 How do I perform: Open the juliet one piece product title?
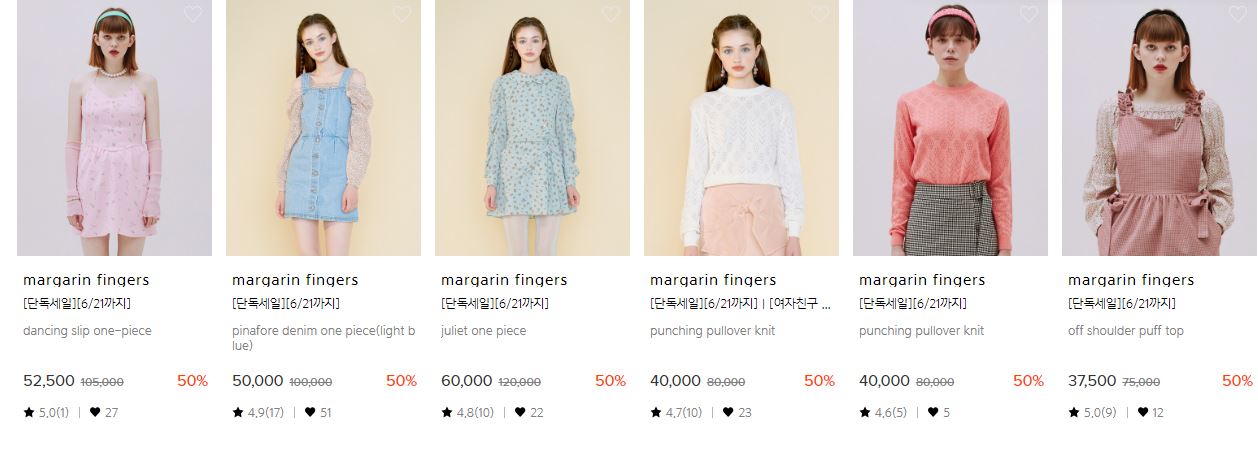[483, 331]
